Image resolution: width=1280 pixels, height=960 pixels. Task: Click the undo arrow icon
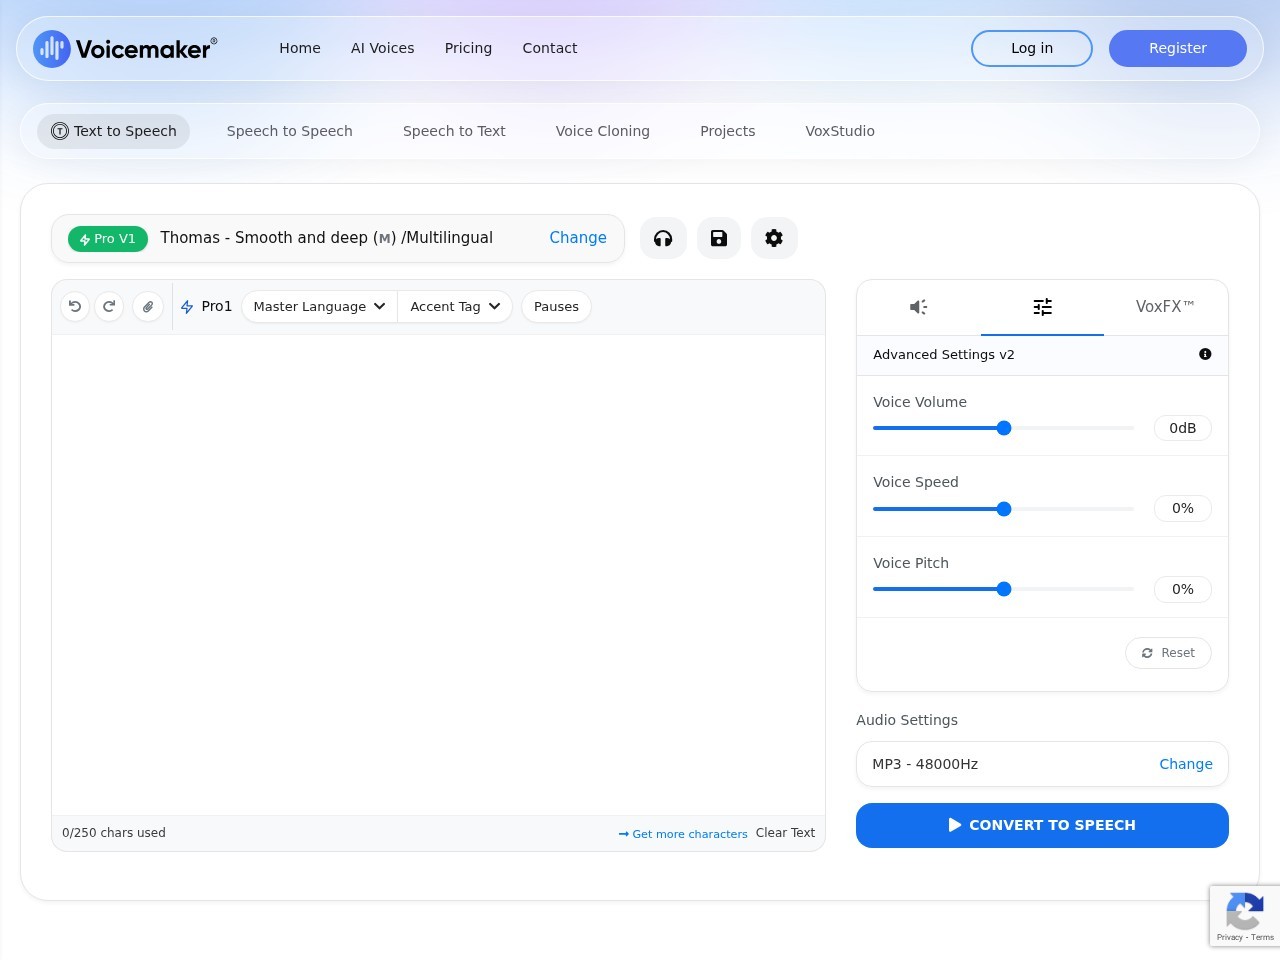click(x=75, y=307)
